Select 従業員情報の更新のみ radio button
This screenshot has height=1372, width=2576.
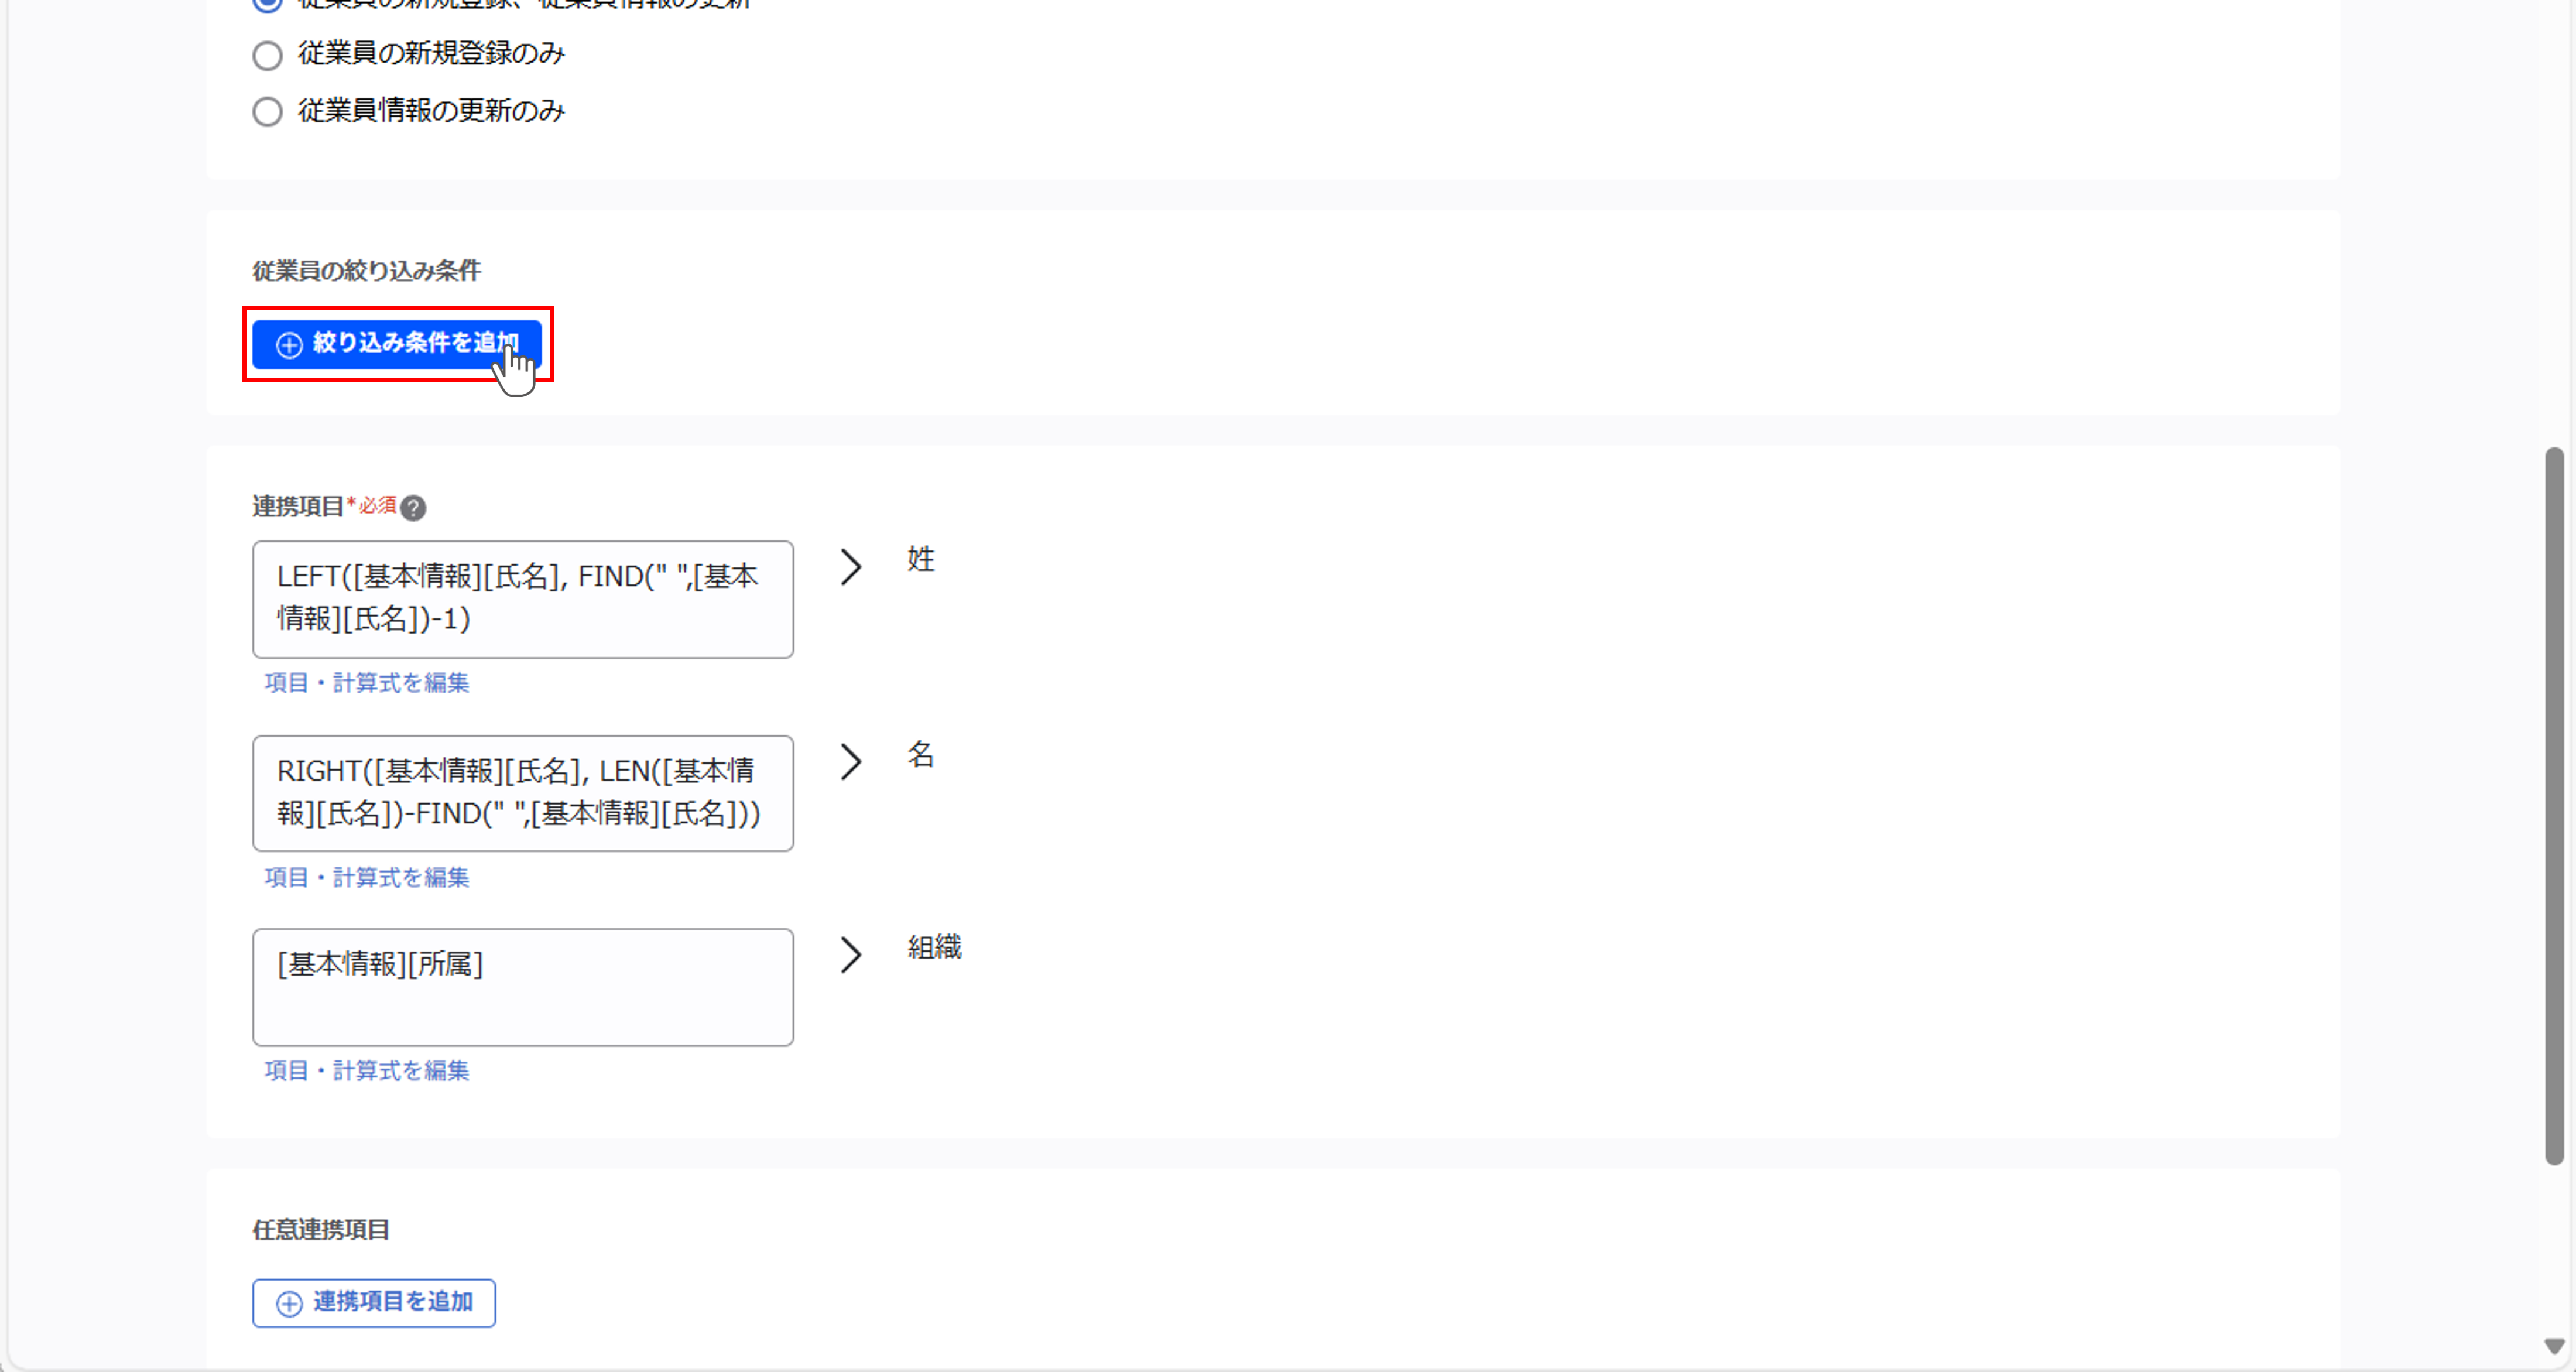(267, 111)
